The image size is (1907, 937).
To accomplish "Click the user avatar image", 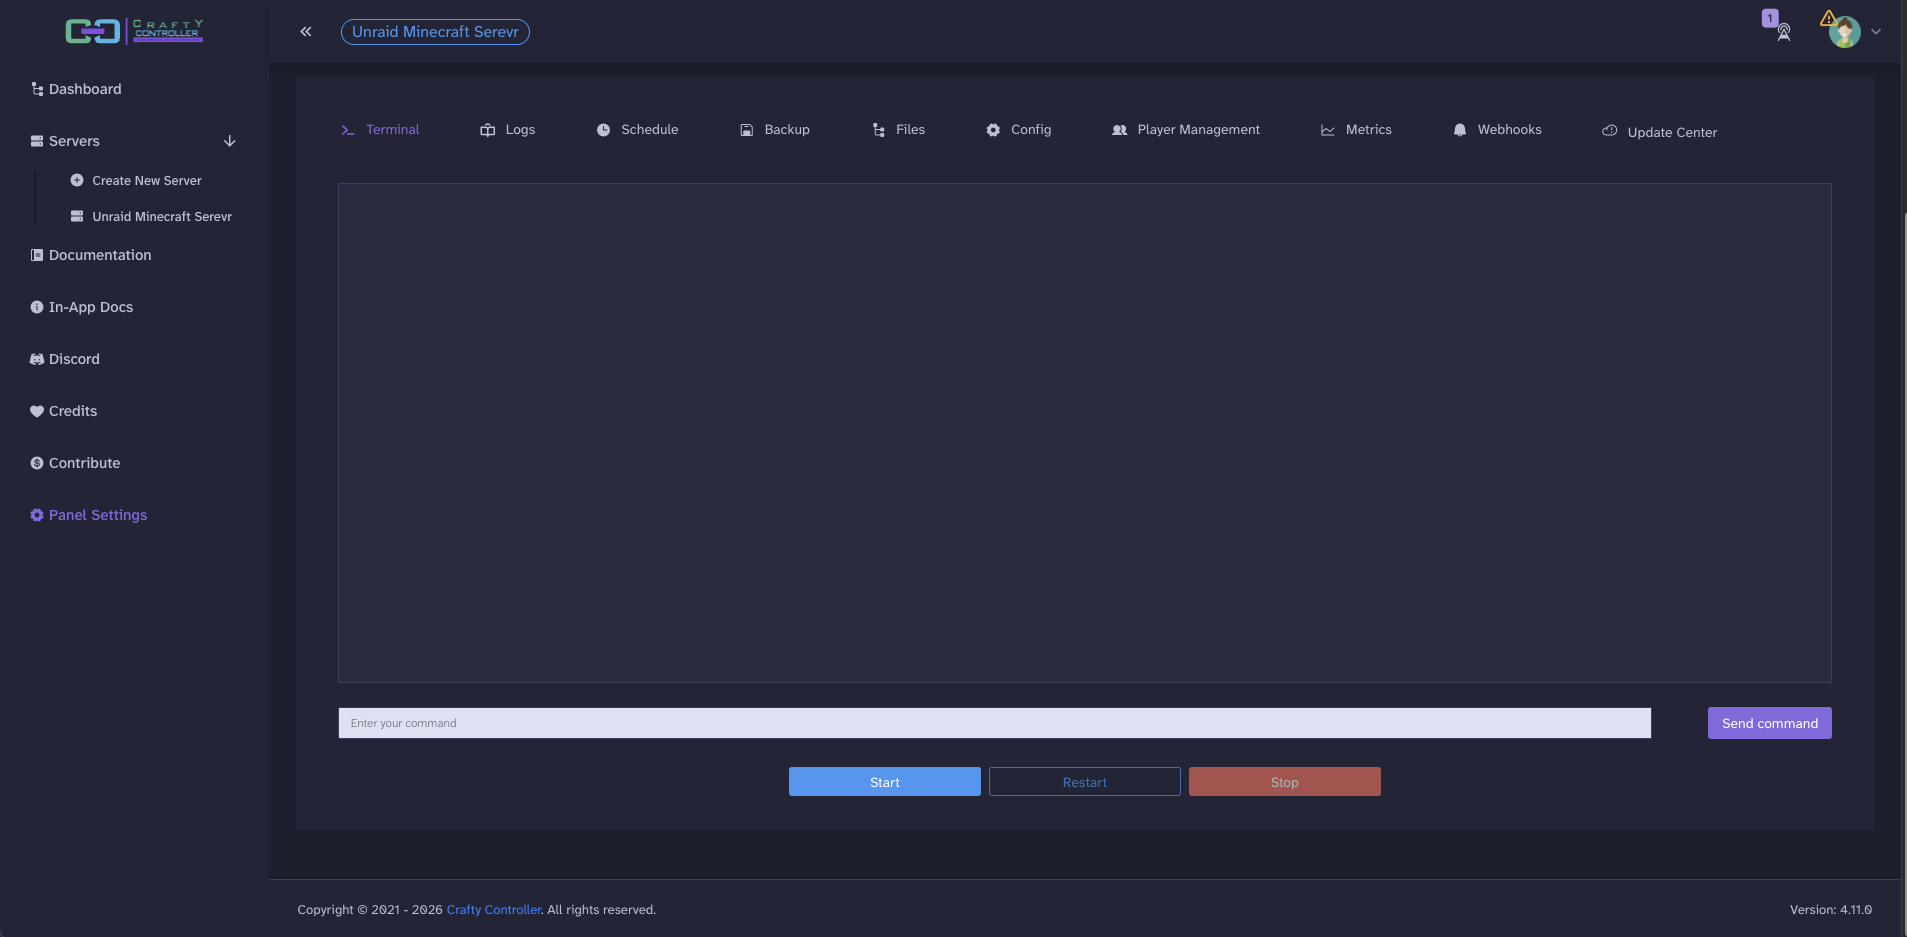I will pyautogui.click(x=1844, y=32).
